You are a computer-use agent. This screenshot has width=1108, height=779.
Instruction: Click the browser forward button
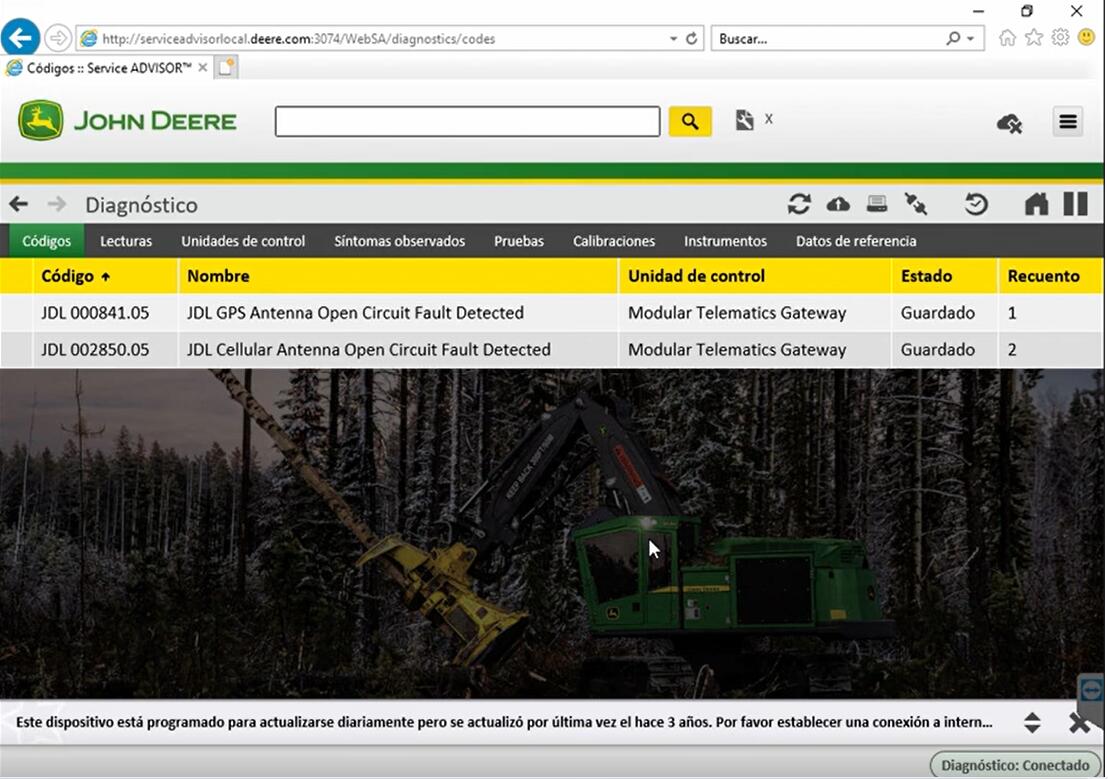point(58,38)
